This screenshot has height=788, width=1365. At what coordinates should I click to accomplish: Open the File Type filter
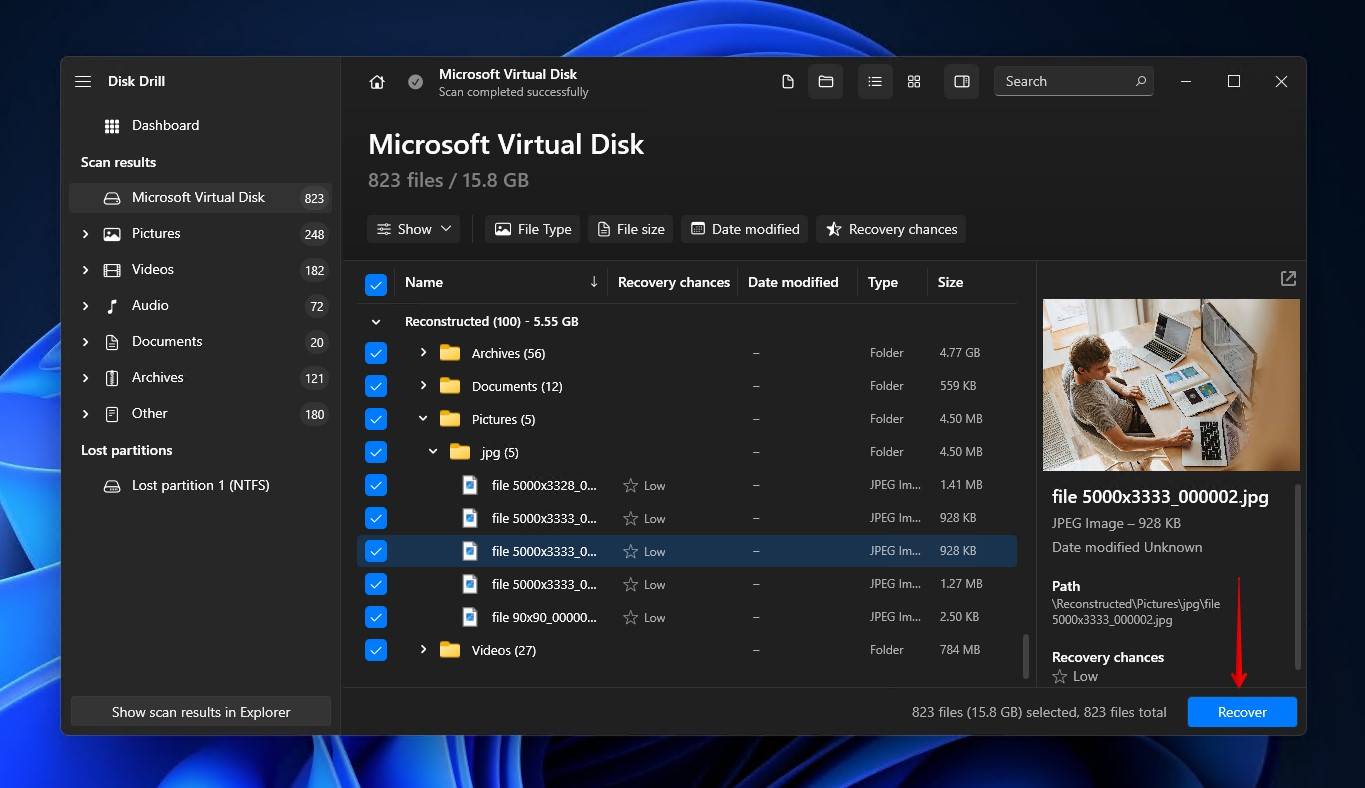pyautogui.click(x=532, y=229)
